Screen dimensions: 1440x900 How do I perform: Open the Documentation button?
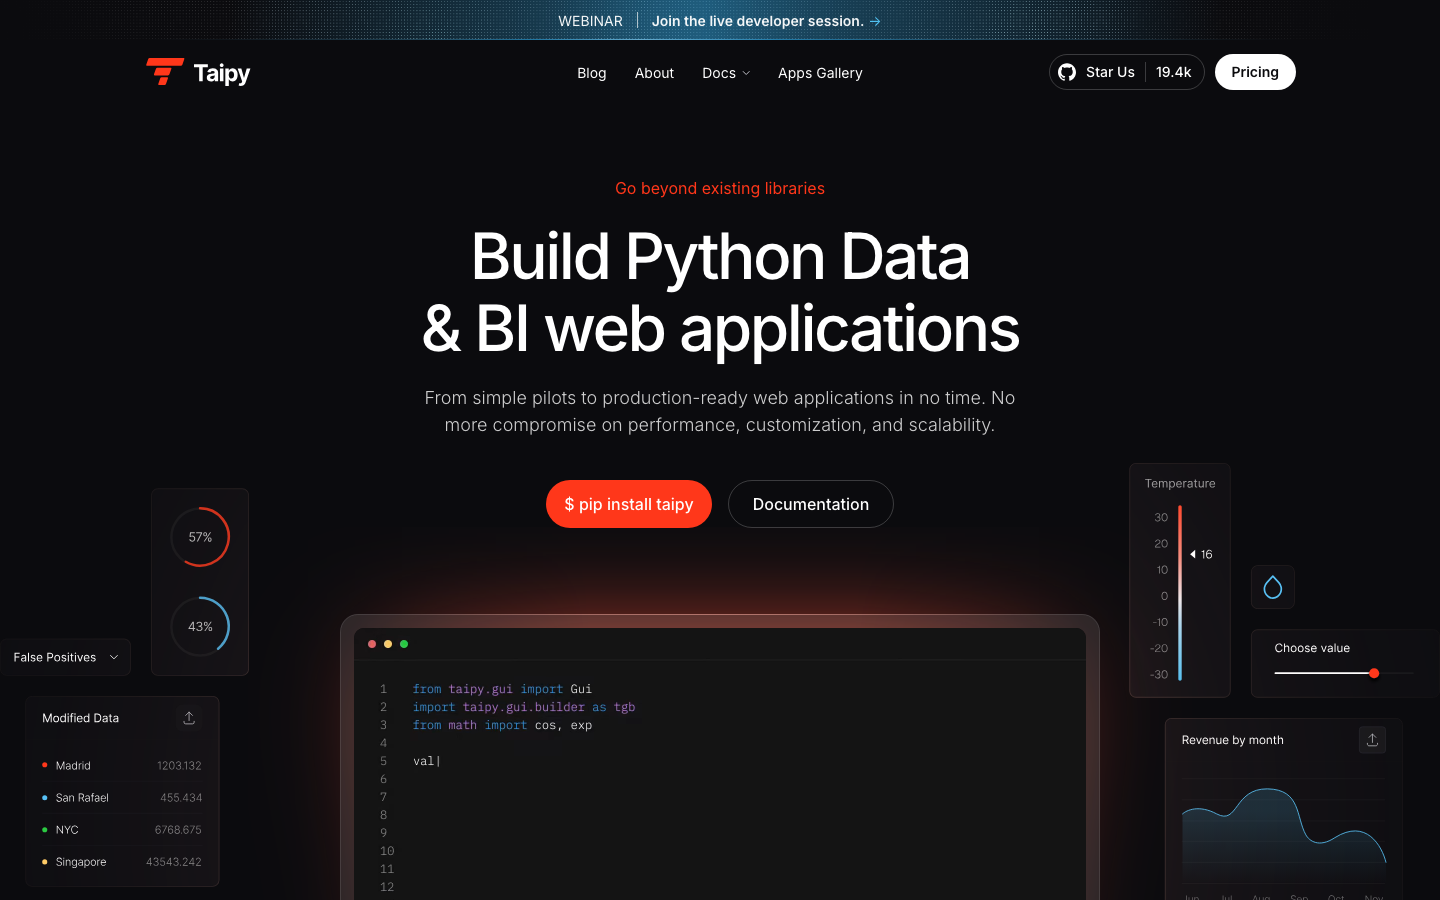click(811, 504)
